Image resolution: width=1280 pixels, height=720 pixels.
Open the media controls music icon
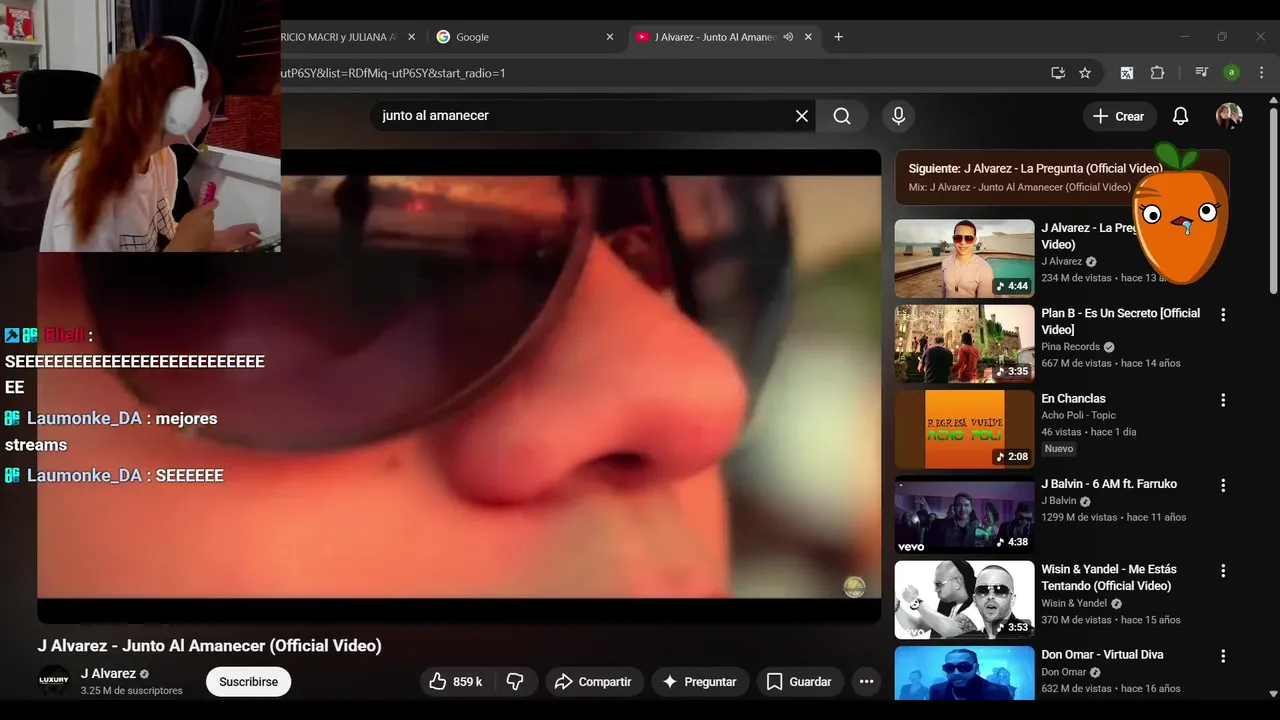point(1201,73)
